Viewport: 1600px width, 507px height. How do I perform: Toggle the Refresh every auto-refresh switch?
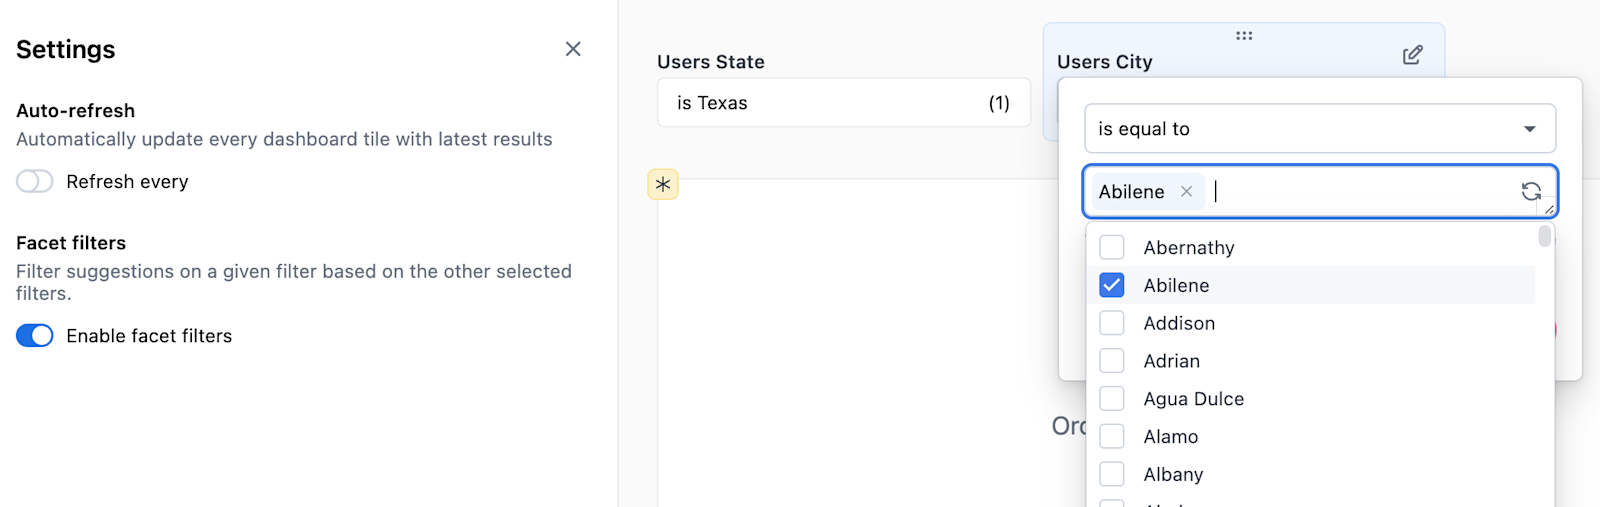[x=35, y=181]
